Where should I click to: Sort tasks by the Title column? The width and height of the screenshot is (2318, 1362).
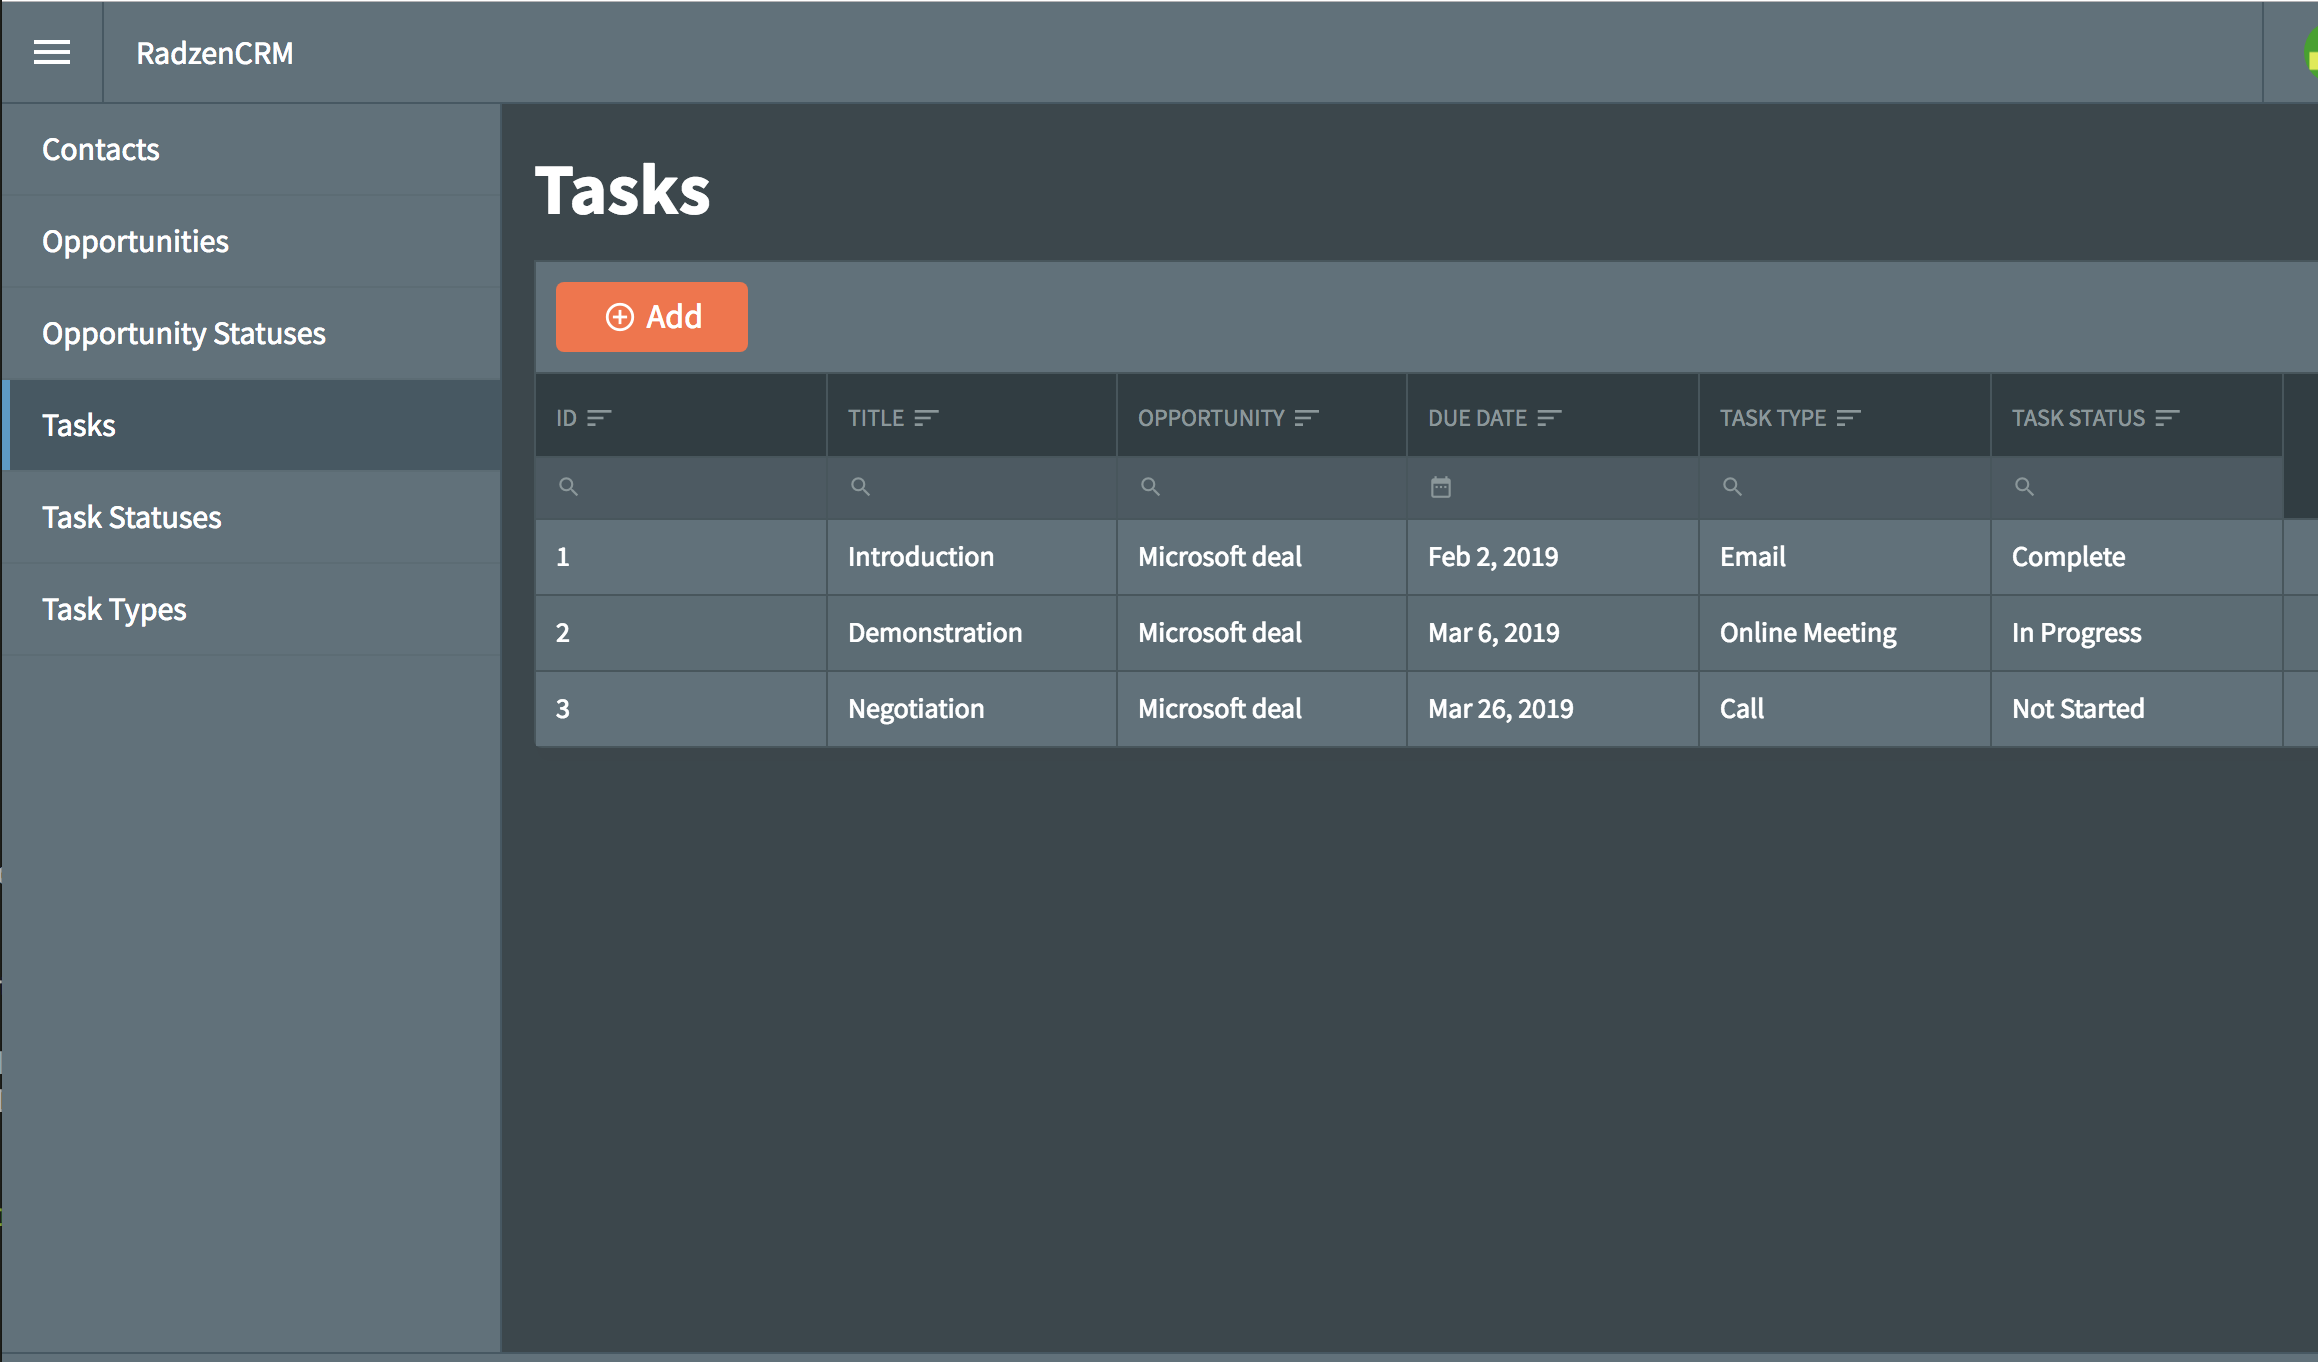pos(926,417)
